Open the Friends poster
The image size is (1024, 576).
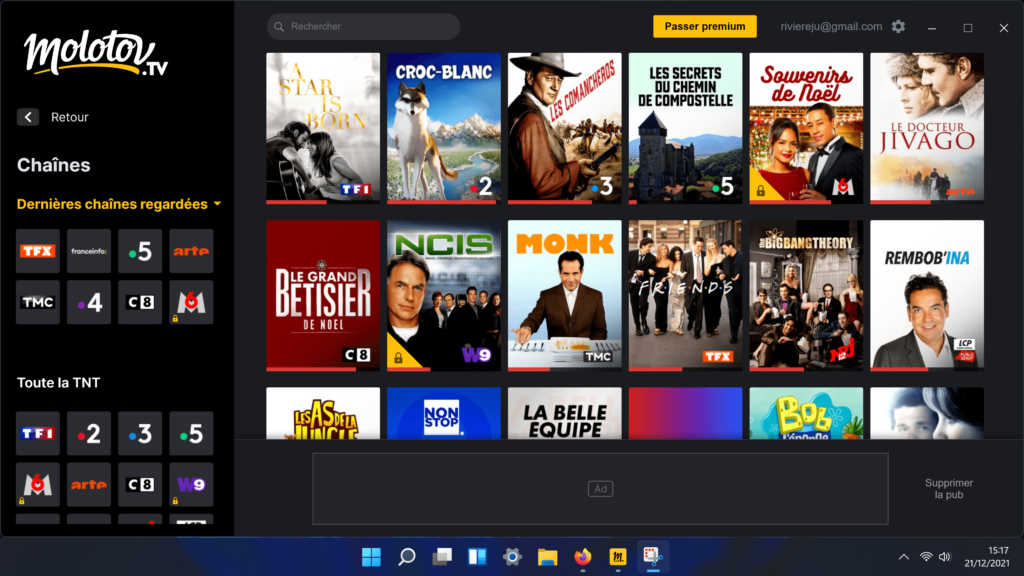(x=686, y=295)
